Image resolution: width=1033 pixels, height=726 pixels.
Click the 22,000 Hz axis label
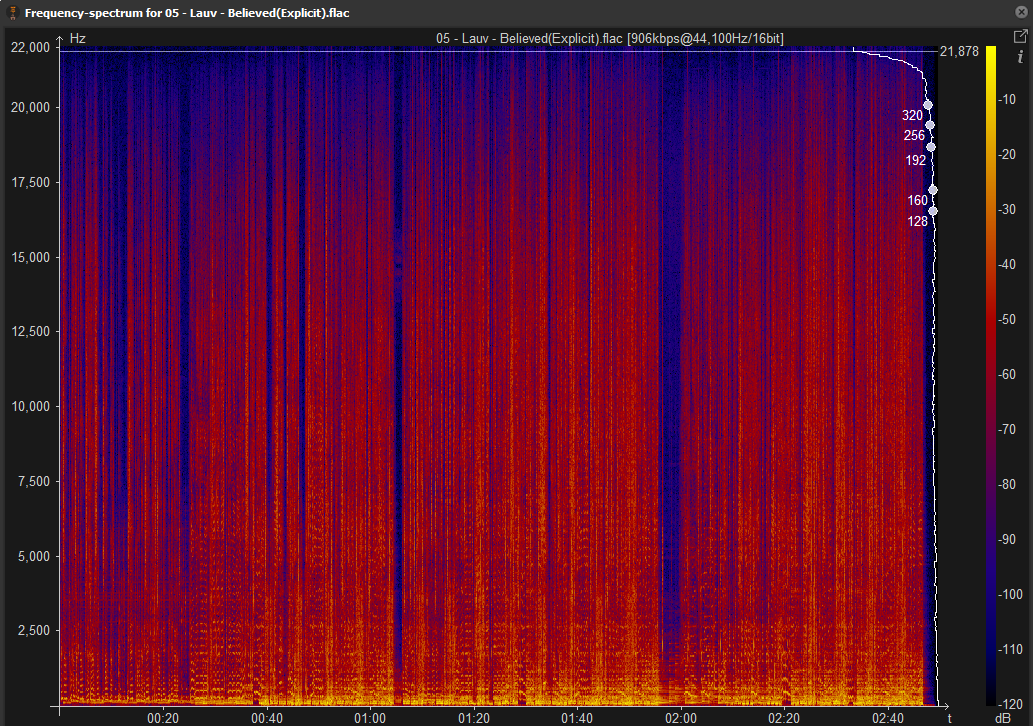point(31,47)
